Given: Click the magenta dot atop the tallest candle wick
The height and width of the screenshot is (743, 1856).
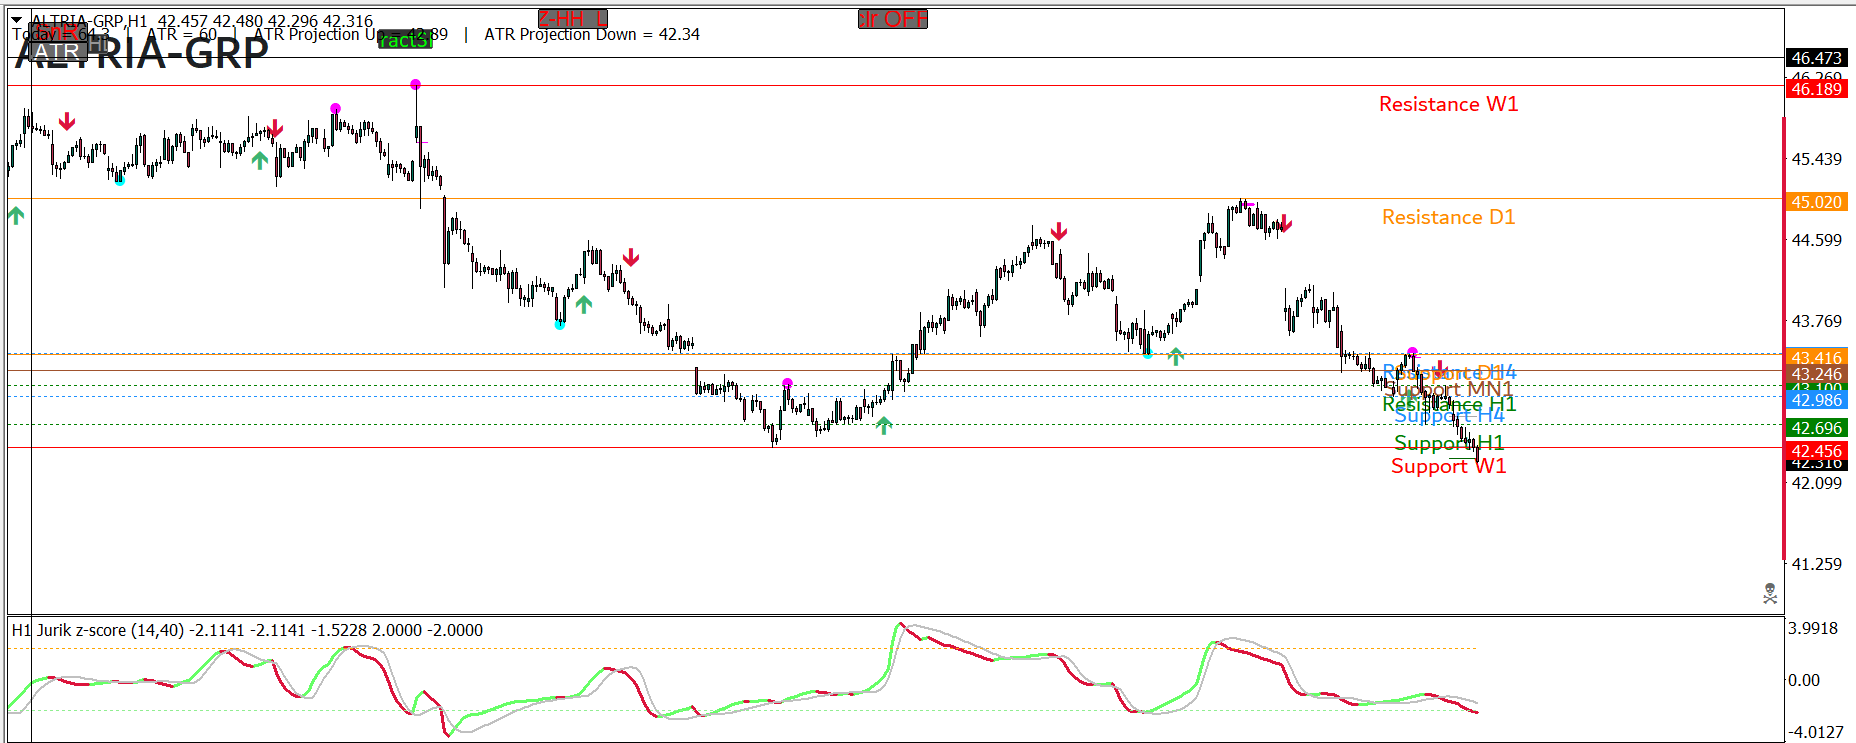Looking at the screenshot, I should click(x=415, y=85).
